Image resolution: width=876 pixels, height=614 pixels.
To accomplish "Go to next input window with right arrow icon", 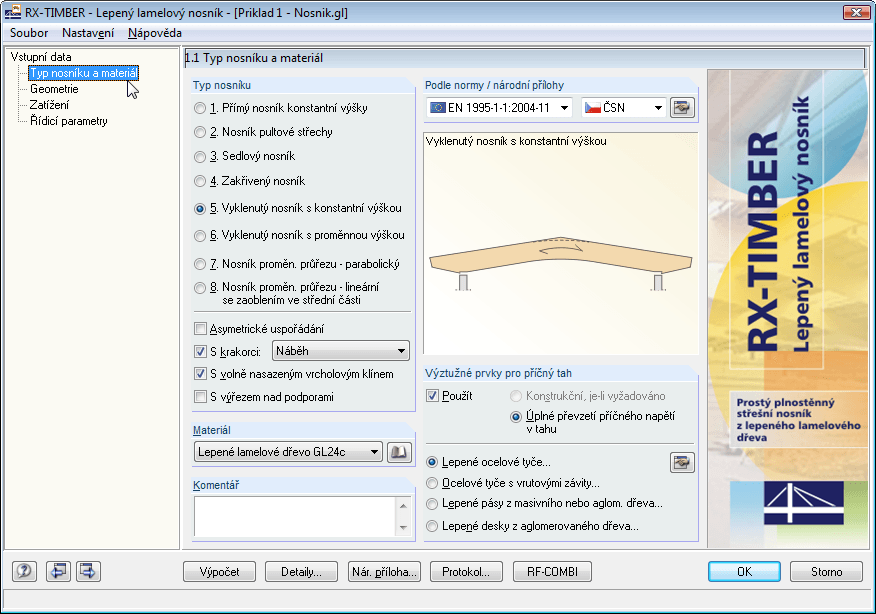I will pos(88,572).
